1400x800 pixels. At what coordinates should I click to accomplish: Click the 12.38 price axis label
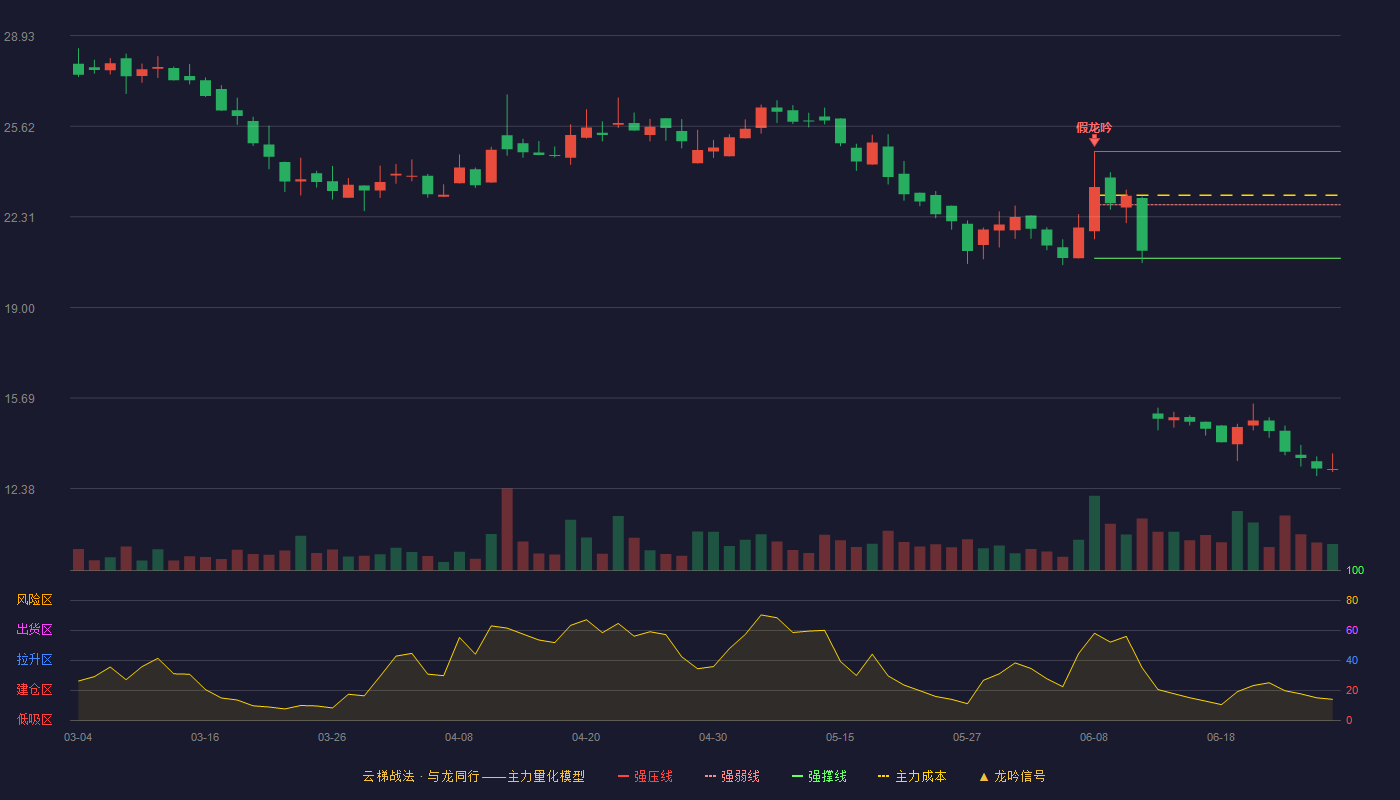click(x=19, y=489)
